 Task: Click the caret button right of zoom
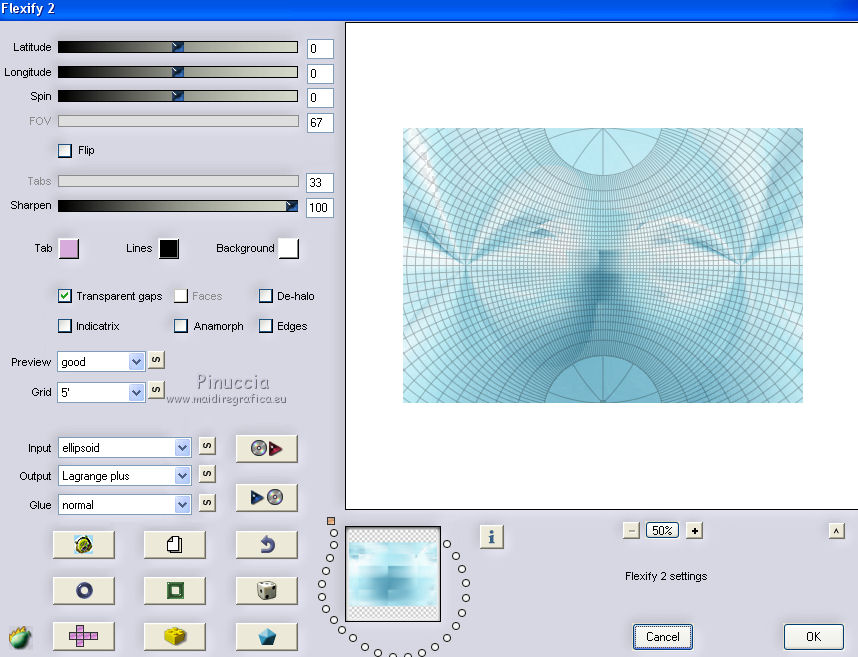pos(836,531)
